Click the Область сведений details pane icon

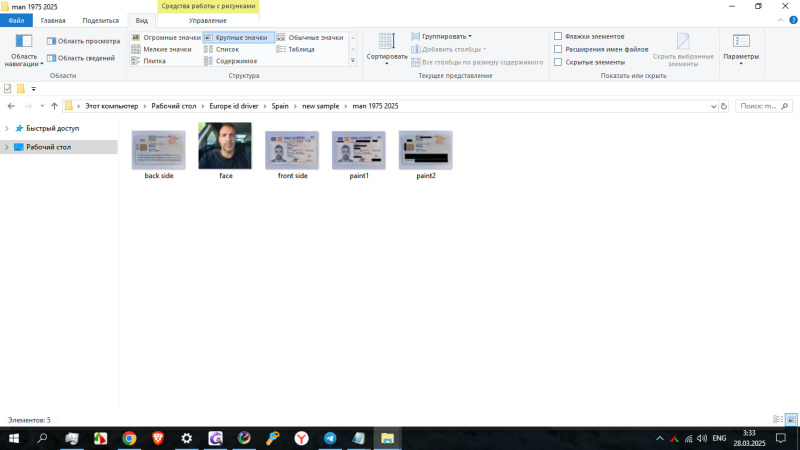(51, 58)
